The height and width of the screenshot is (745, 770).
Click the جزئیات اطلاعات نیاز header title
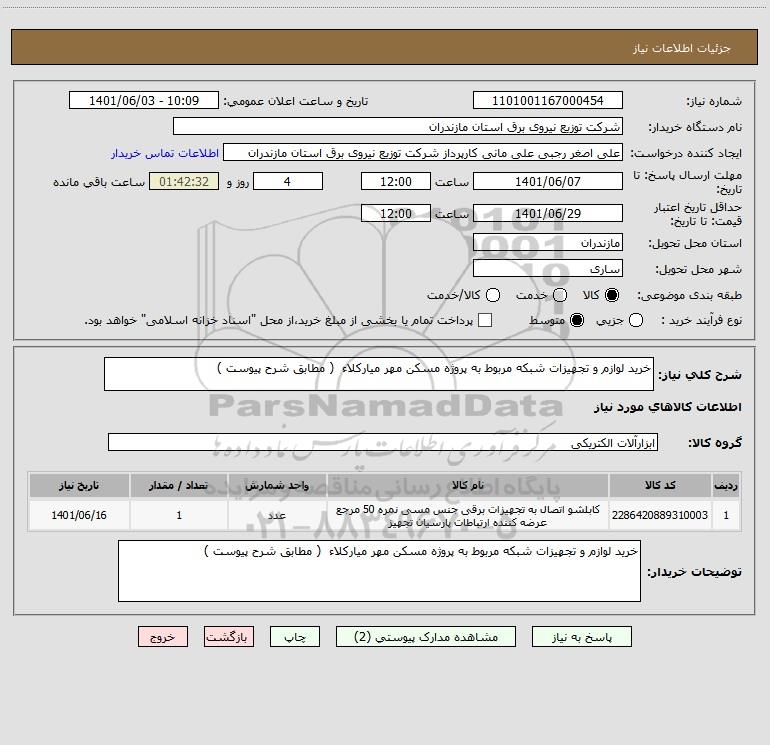pos(681,48)
